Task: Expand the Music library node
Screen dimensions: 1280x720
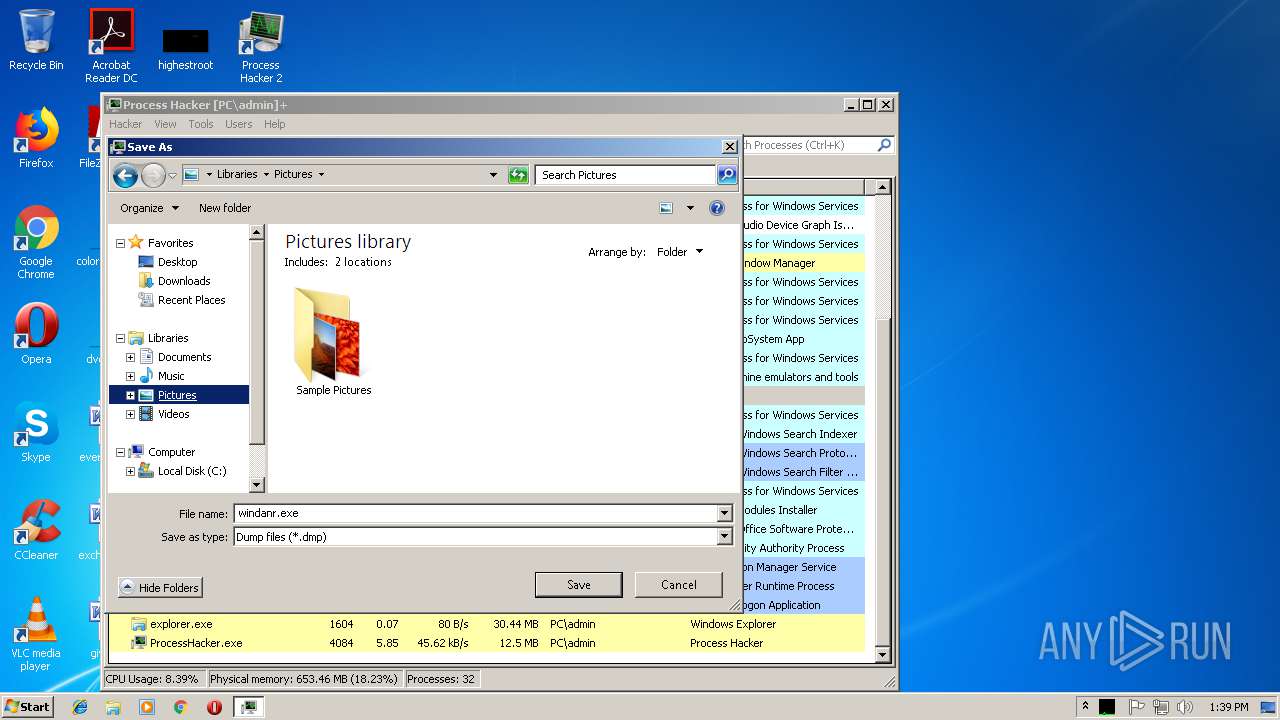Action: point(130,376)
